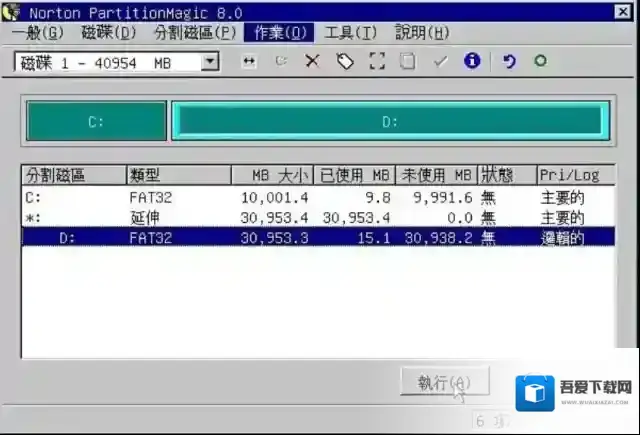Click the 未使用 MB column header
640x435 pixels.
[436, 175]
